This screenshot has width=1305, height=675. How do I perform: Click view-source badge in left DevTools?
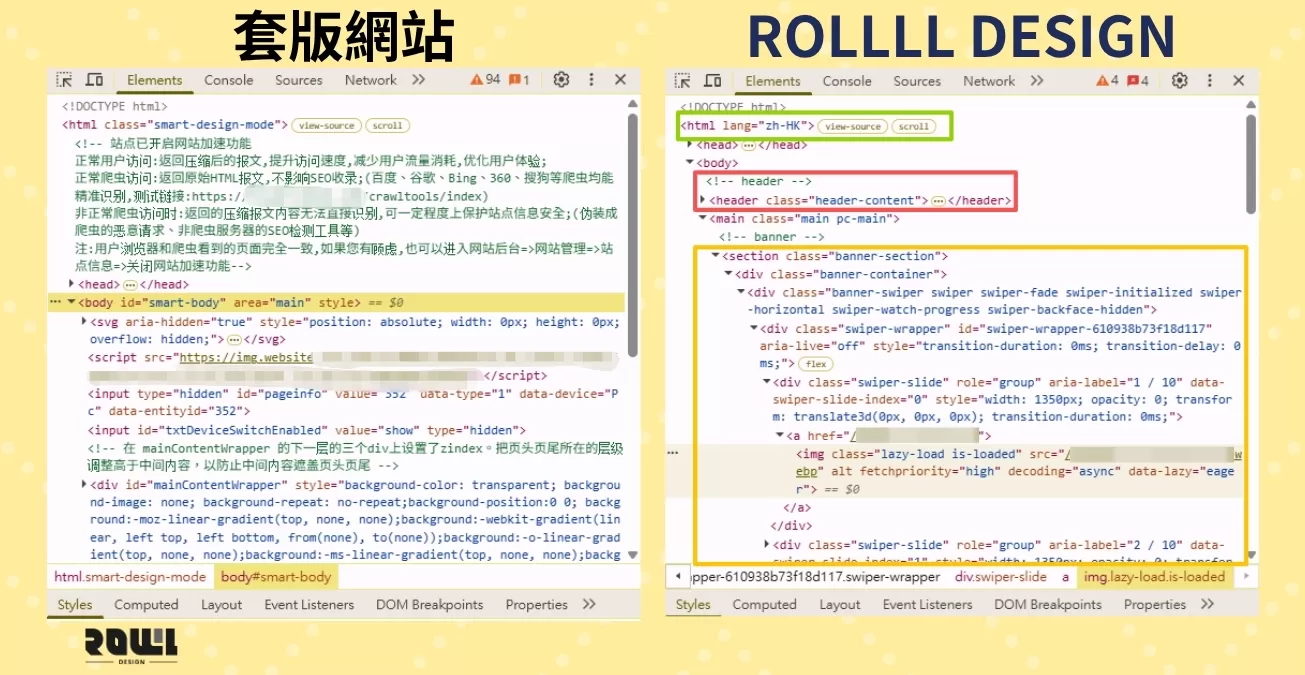(x=326, y=125)
